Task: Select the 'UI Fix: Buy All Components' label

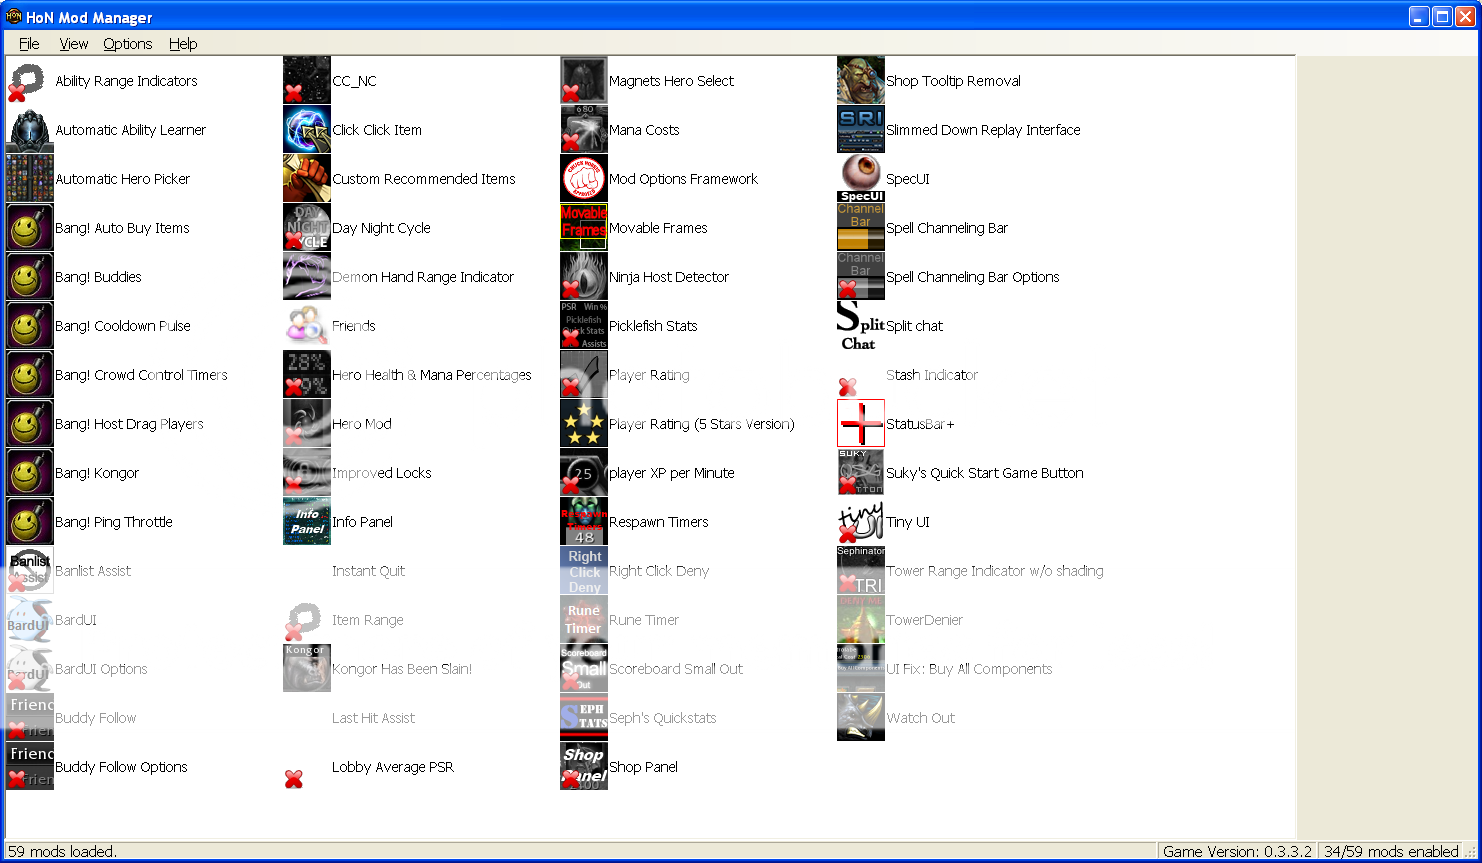Action: pos(970,669)
